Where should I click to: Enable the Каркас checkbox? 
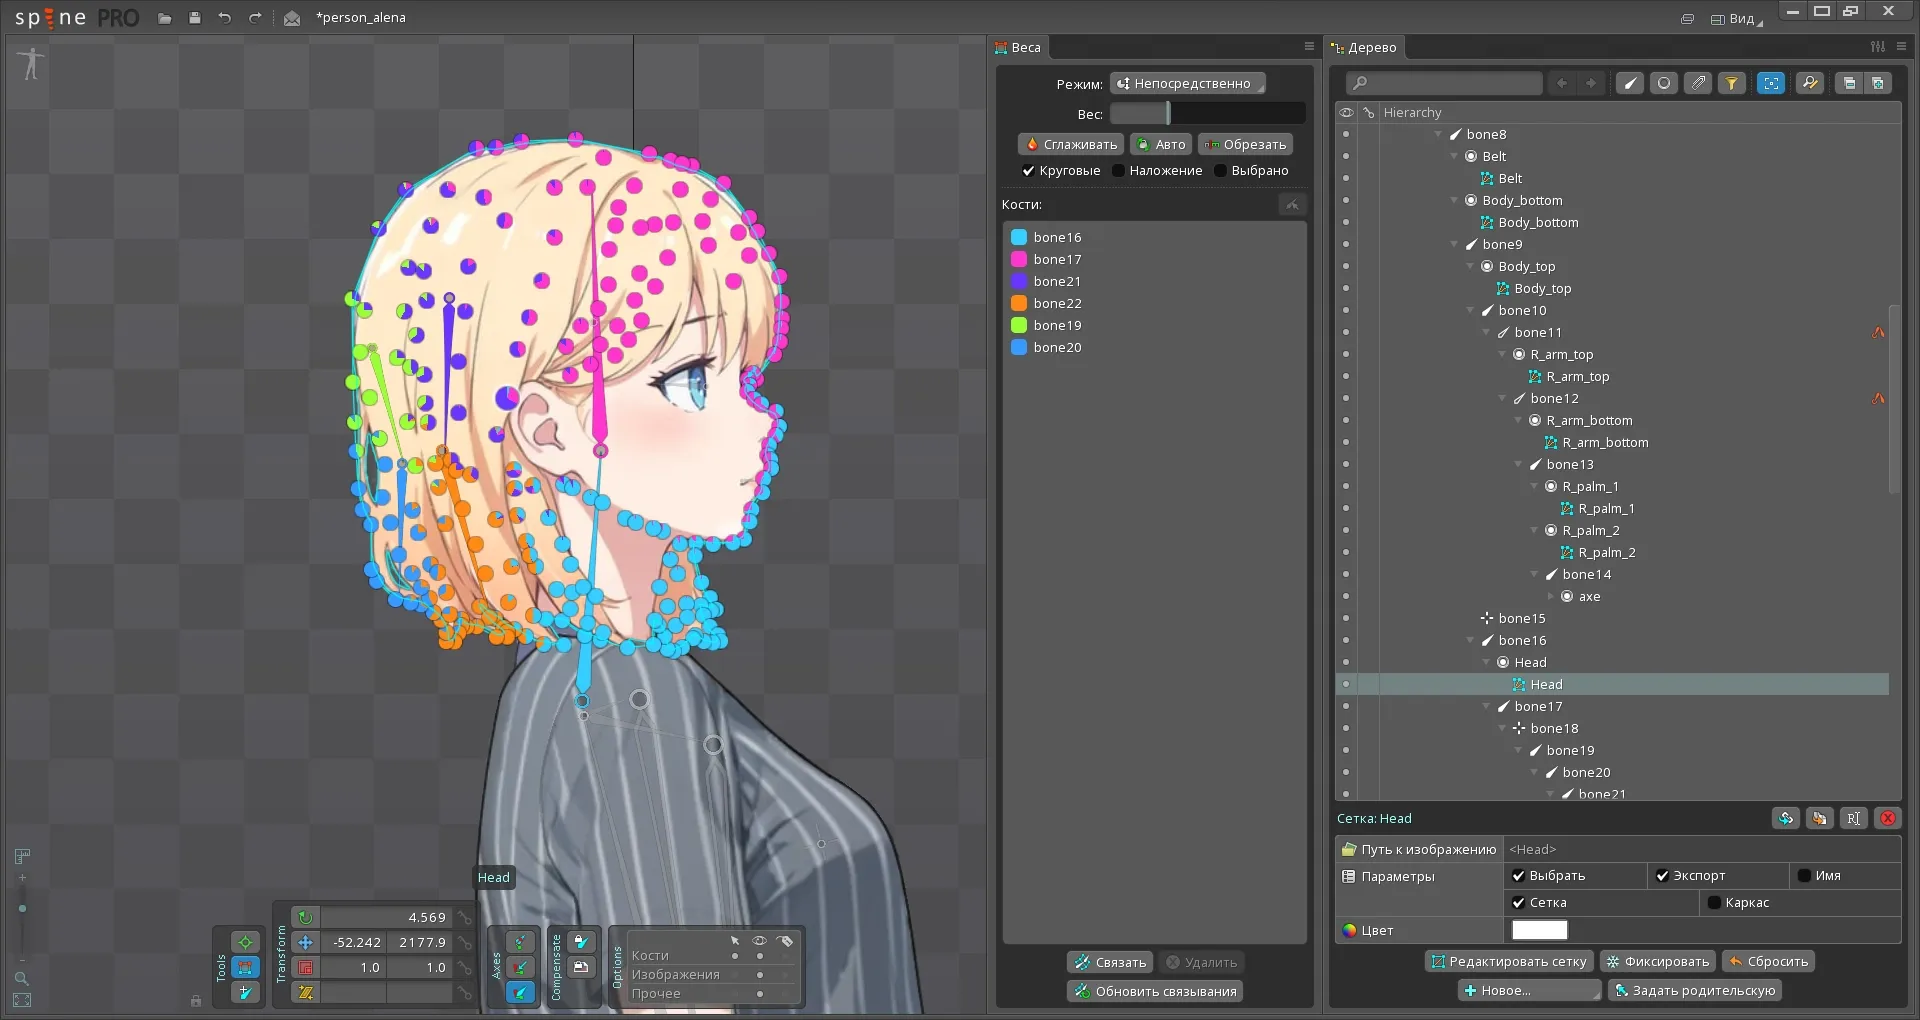(x=1714, y=903)
